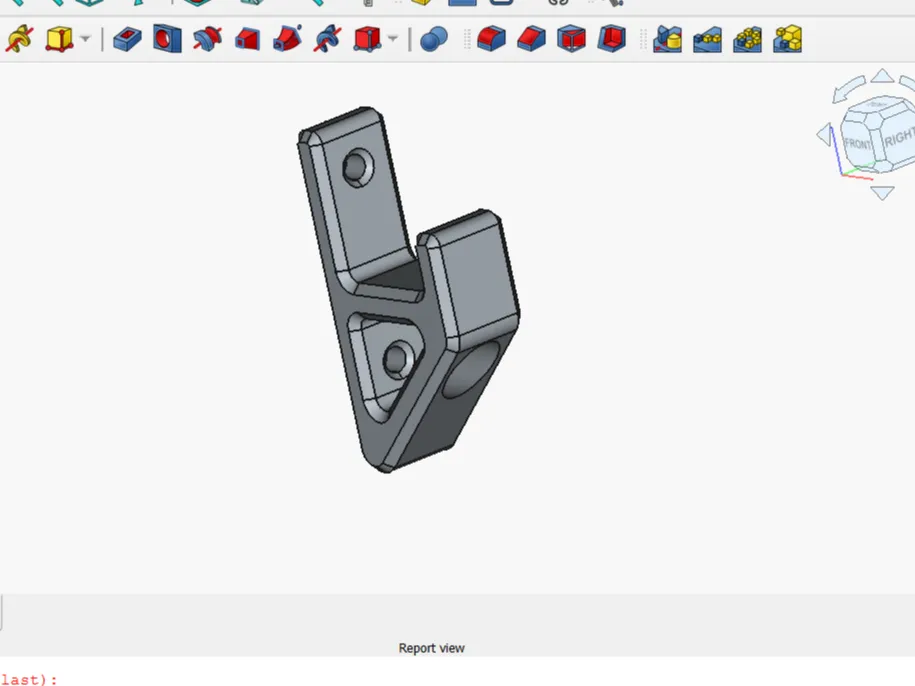The height and width of the screenshot is (686, 915).
Task: Click the Additive primitive yellow box icon
Action: click(59, 39)
